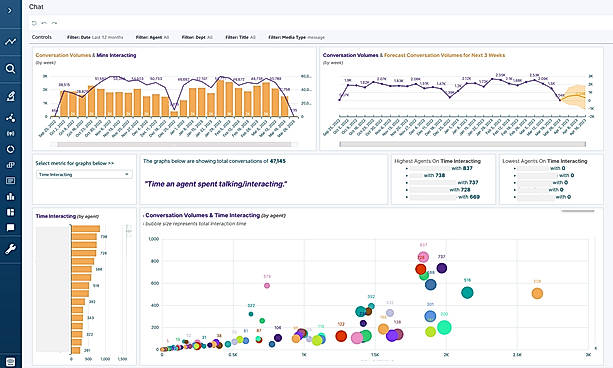Click the 'Time Interacting (by agent)' bar chart title

(x=67, y=216)
